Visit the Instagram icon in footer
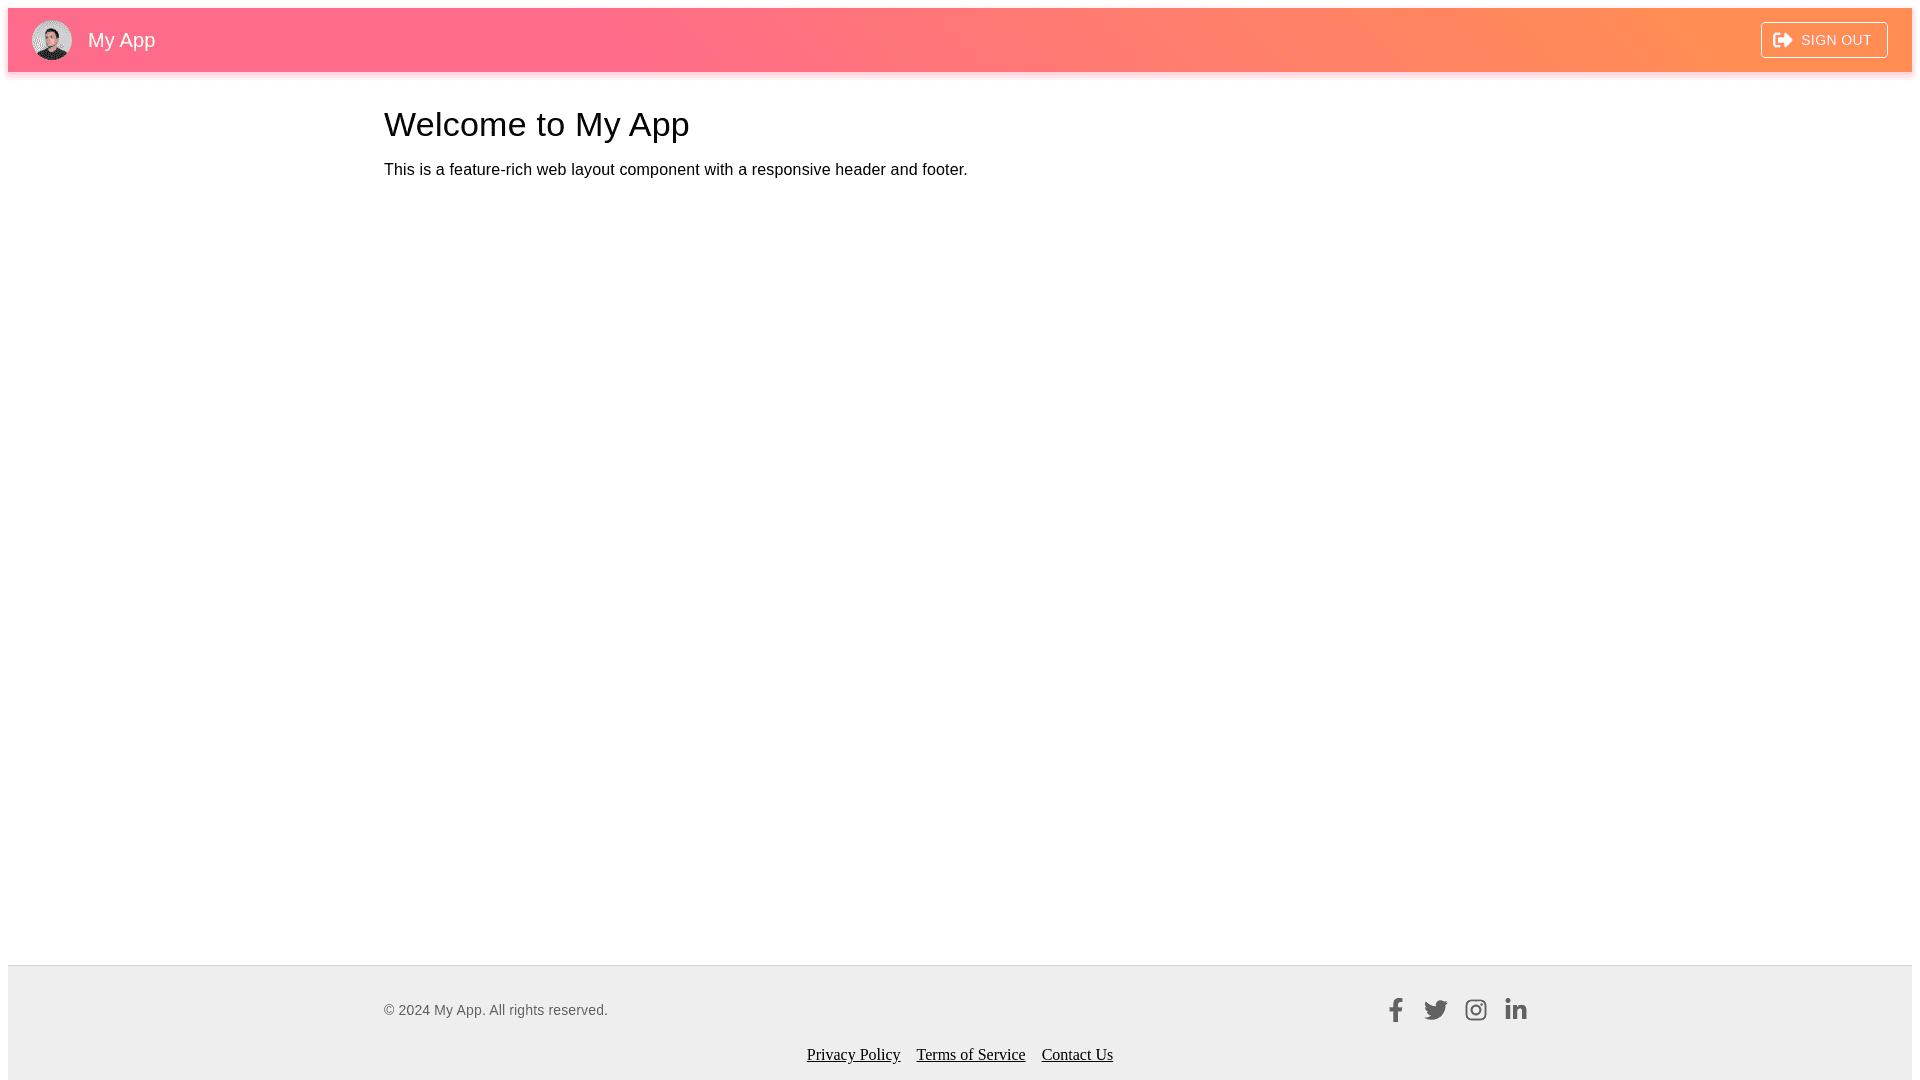The image size is (1920, 1080). (x=1475, y=1010)
